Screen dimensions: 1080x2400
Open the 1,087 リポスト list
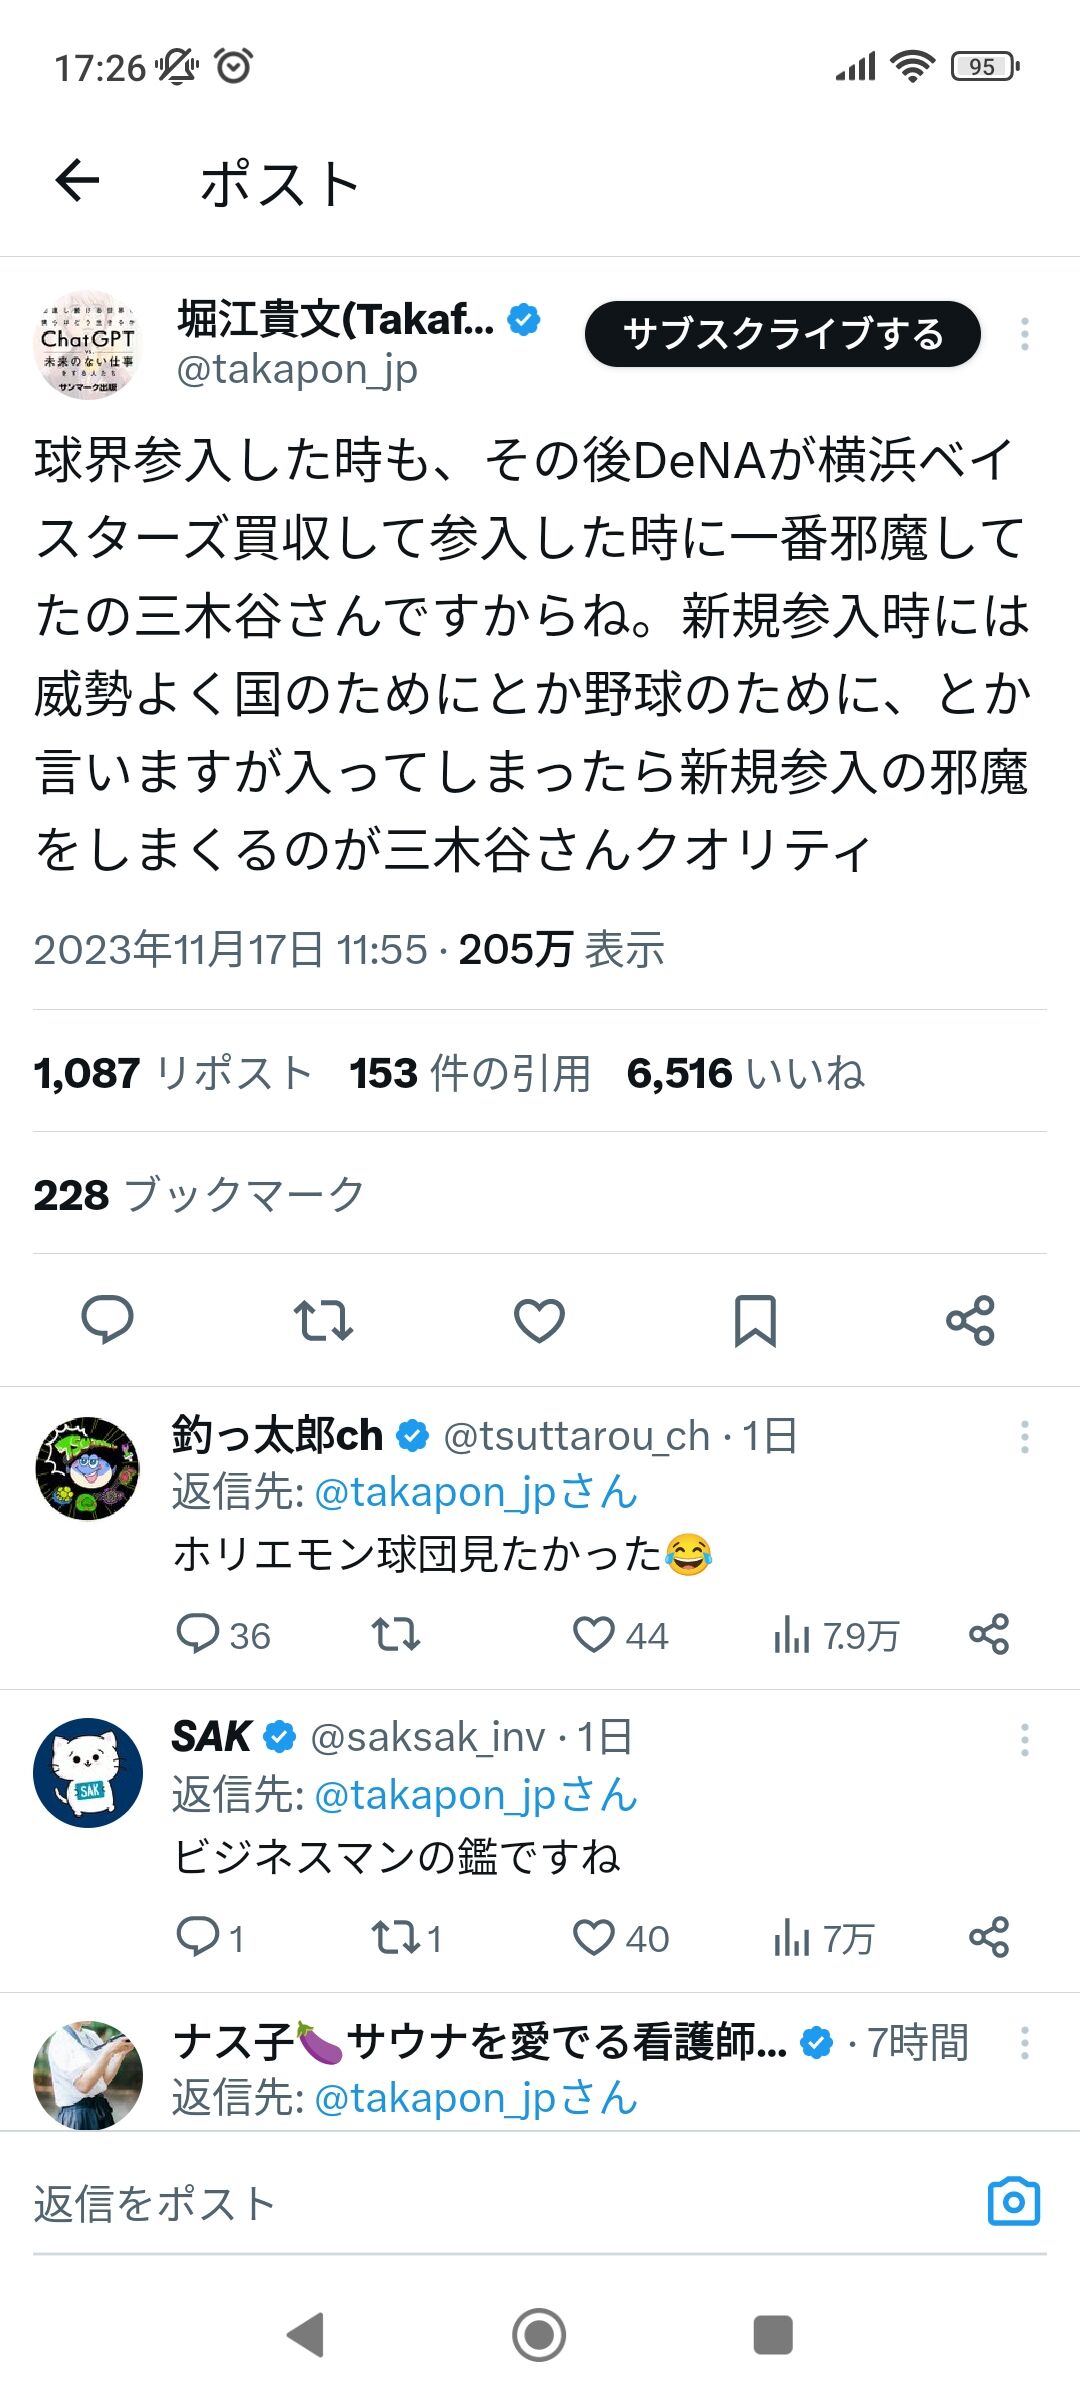coord(172,1073)
